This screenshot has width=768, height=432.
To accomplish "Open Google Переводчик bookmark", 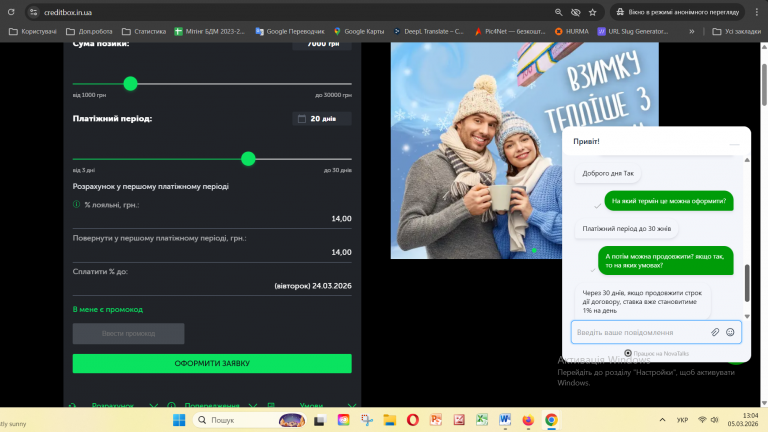I will [290, 31].
